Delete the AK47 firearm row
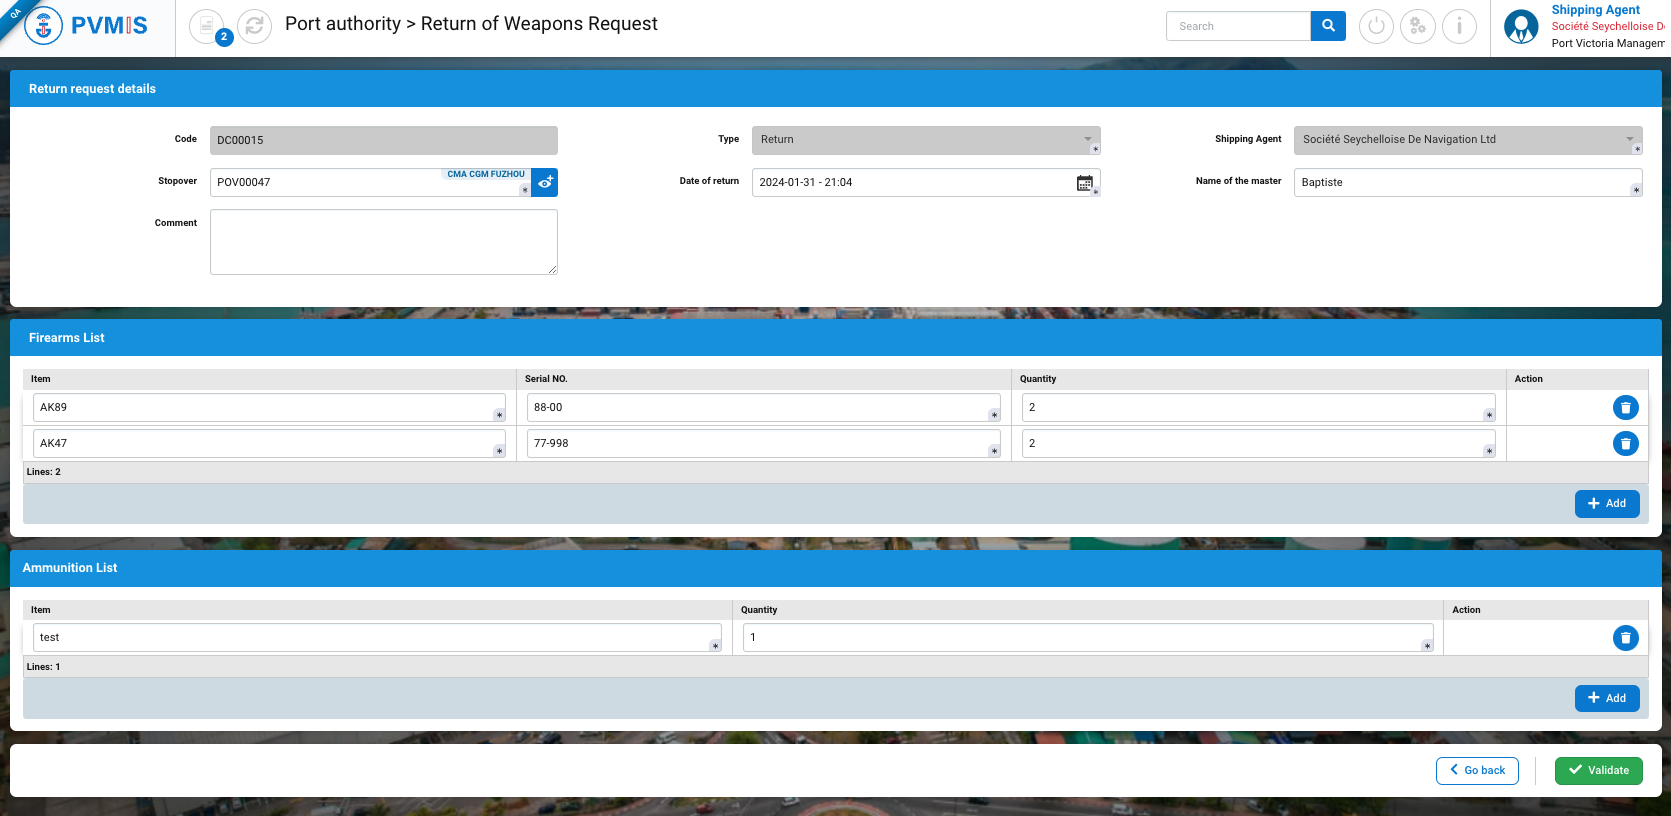The height and width of the screenshot is (816, 1671). click(1625, 443)
